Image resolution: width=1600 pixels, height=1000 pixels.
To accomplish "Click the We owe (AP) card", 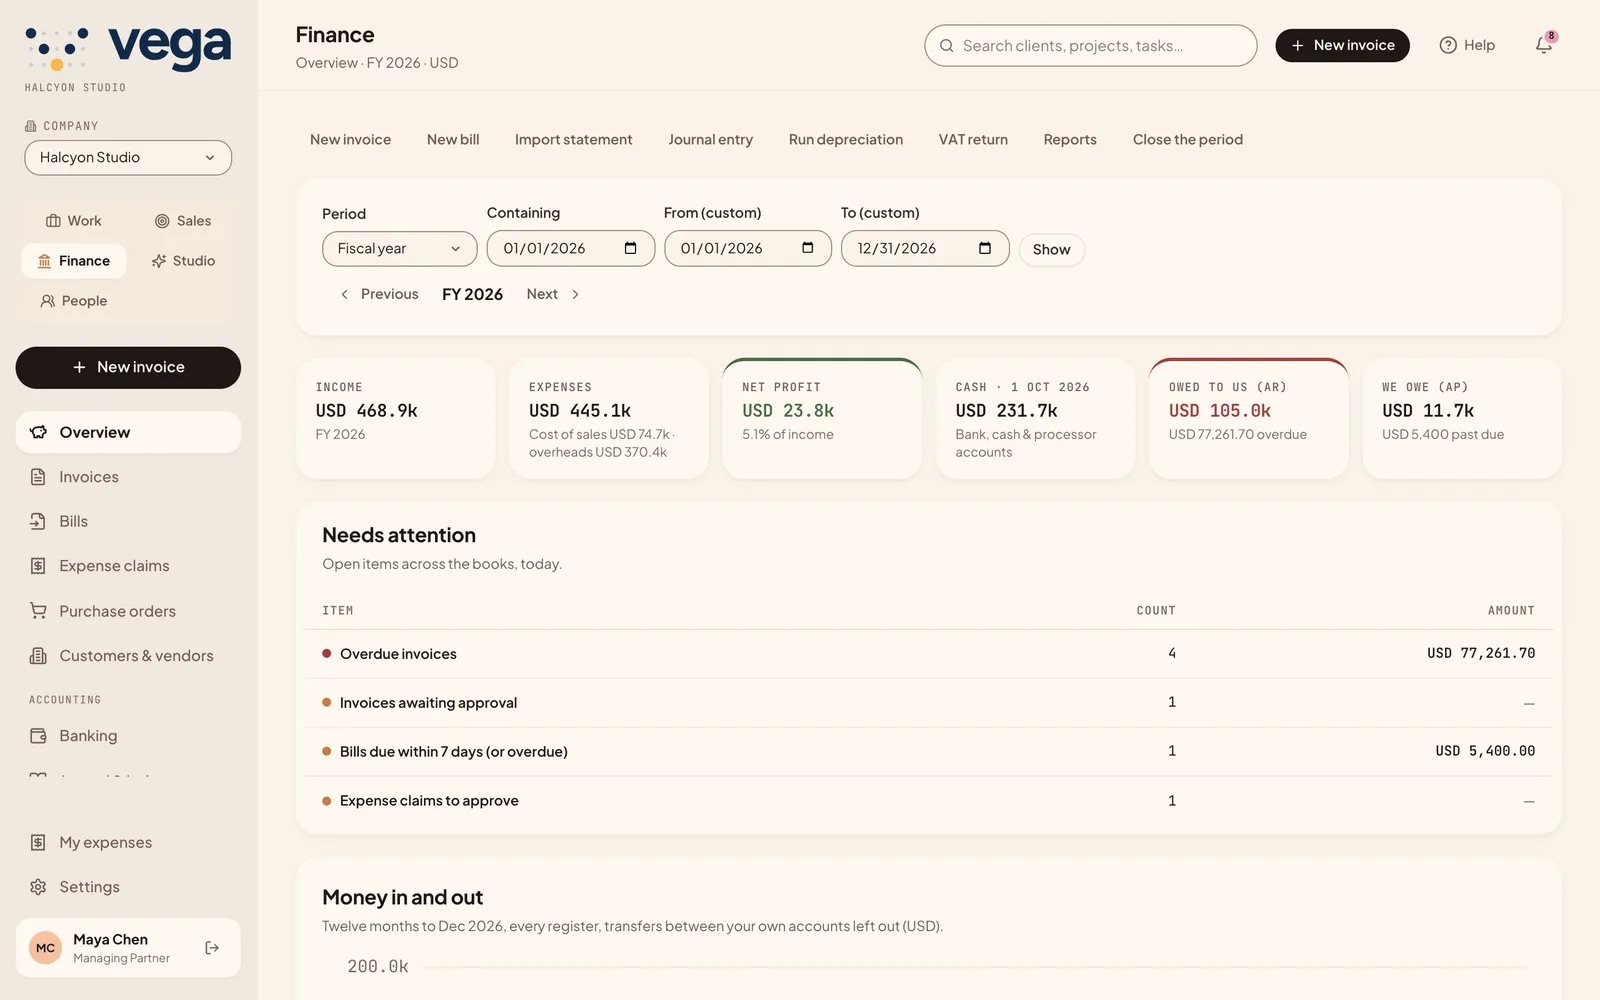I will tap(1461, 419).
